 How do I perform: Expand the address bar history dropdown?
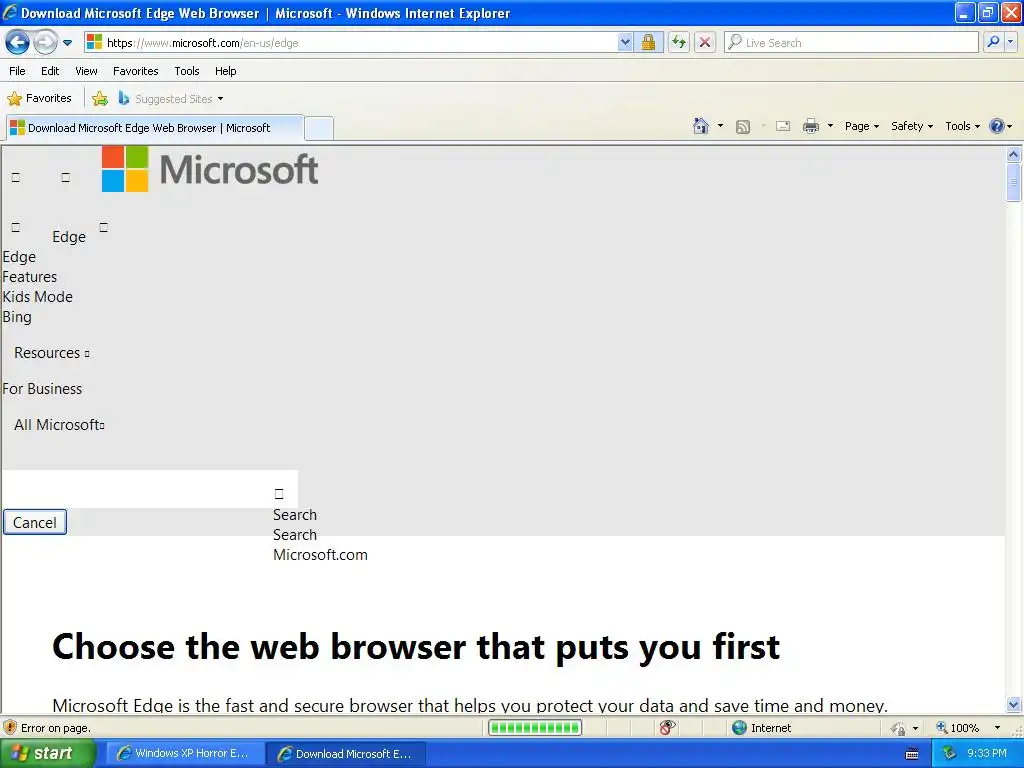(x=625, y=43)
